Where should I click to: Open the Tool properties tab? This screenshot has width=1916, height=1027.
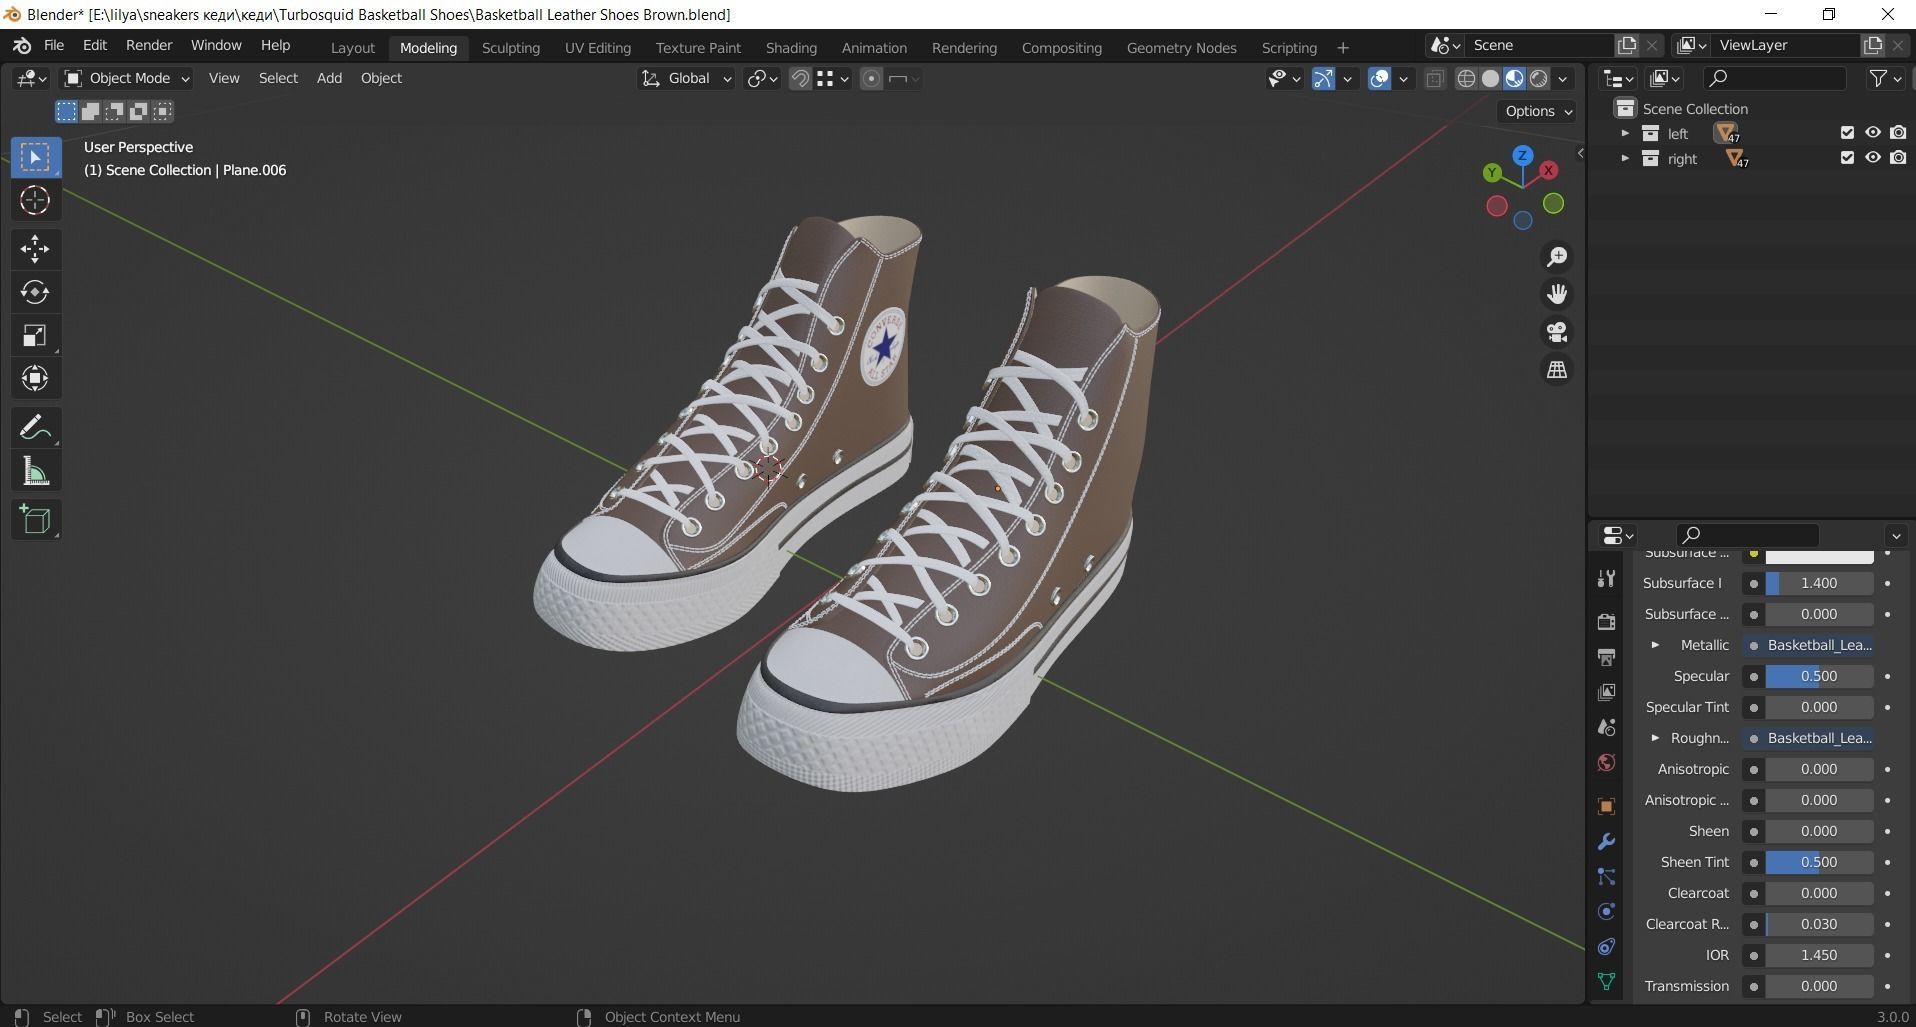(x=1606, y=578)
